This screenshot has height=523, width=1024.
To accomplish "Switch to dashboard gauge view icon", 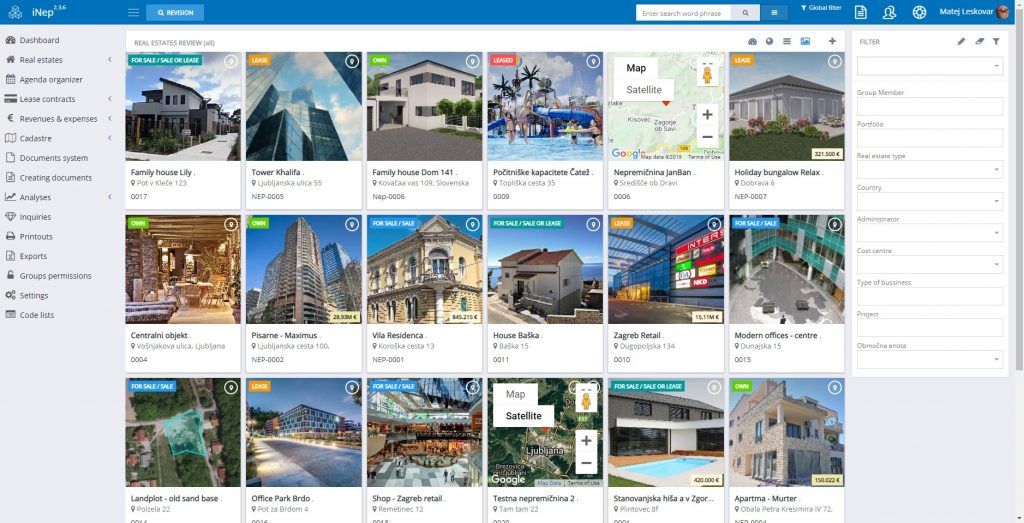I will click(x=752, y=41).
